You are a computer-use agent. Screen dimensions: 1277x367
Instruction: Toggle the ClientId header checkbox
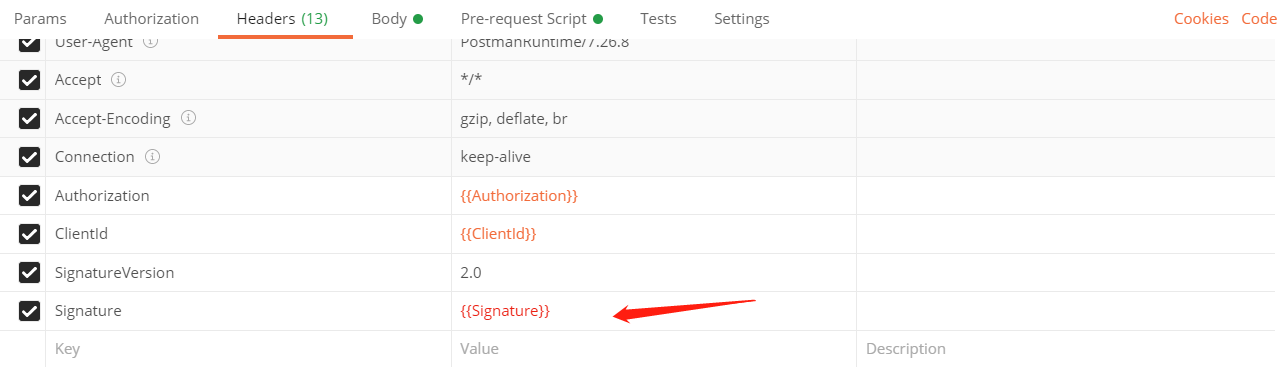(x=30, y=234)
